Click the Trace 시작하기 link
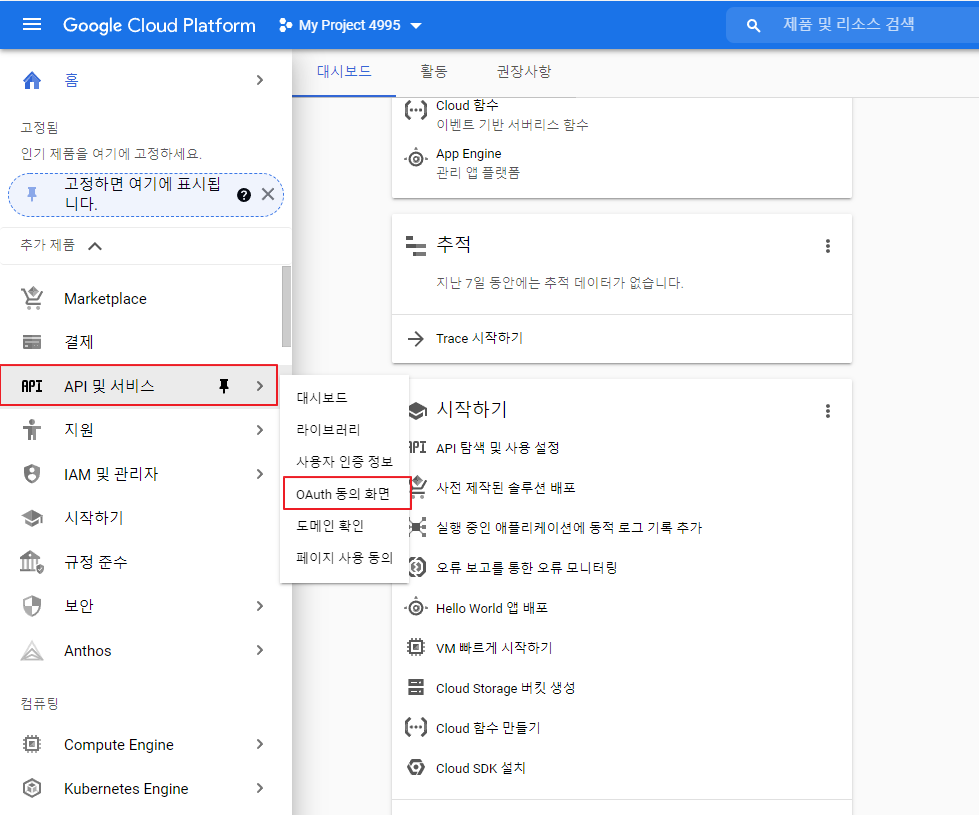 click(479, 338)
